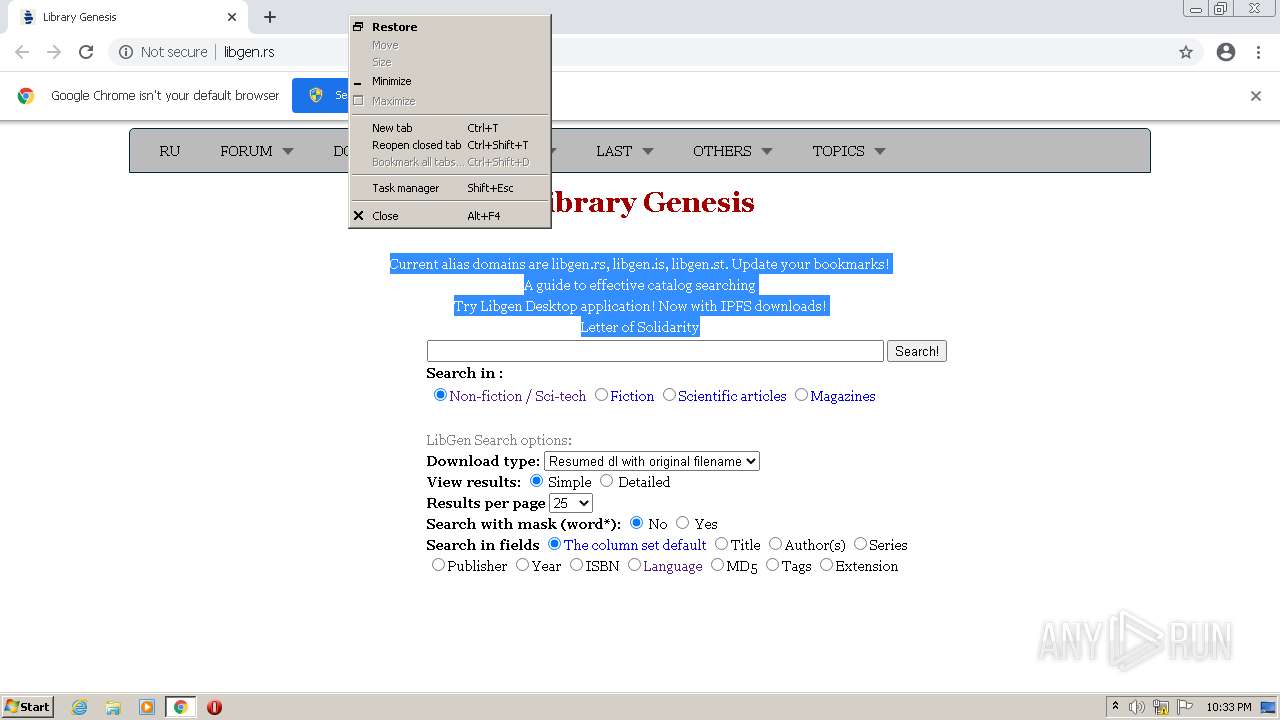This screenshot has width=1280, height=720.
Task: Expand FORUM navigation dropdown
Action: (x=257, y=151)
